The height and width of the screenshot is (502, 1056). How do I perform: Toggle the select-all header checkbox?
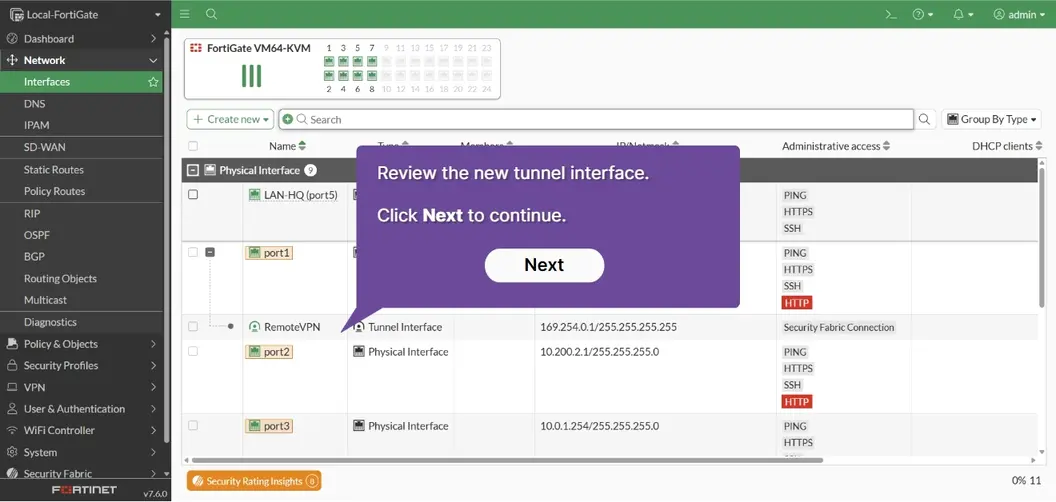193,146
